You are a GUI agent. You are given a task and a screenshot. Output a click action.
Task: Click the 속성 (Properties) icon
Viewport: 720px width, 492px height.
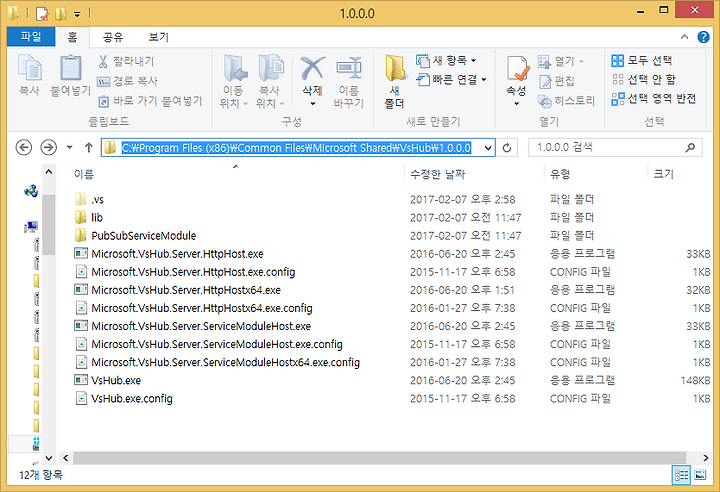[x=517, y=68]
